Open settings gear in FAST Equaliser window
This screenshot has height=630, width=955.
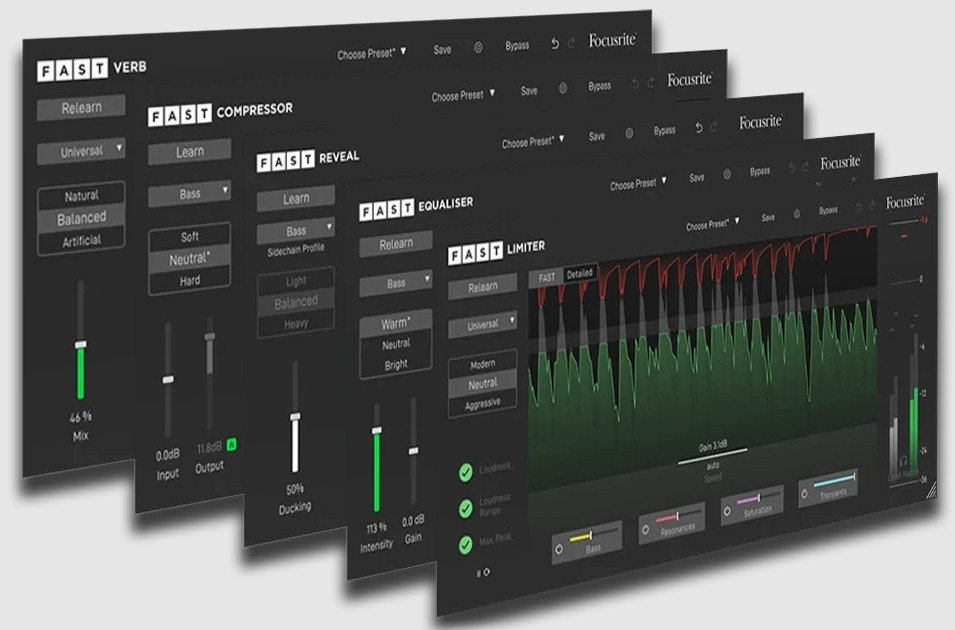tap(727, 174)
